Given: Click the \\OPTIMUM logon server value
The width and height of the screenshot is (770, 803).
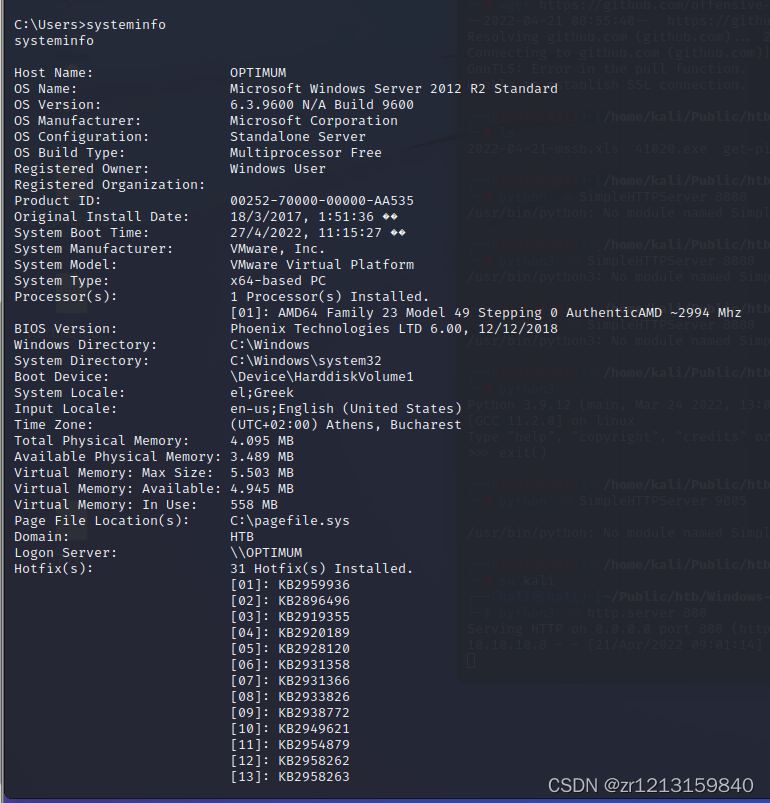Looking at the screenshot, I should 266,553.
